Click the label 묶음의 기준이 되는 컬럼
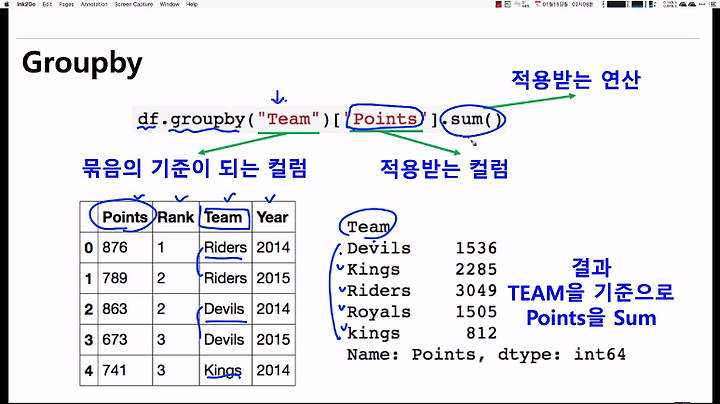 [194, 168]
